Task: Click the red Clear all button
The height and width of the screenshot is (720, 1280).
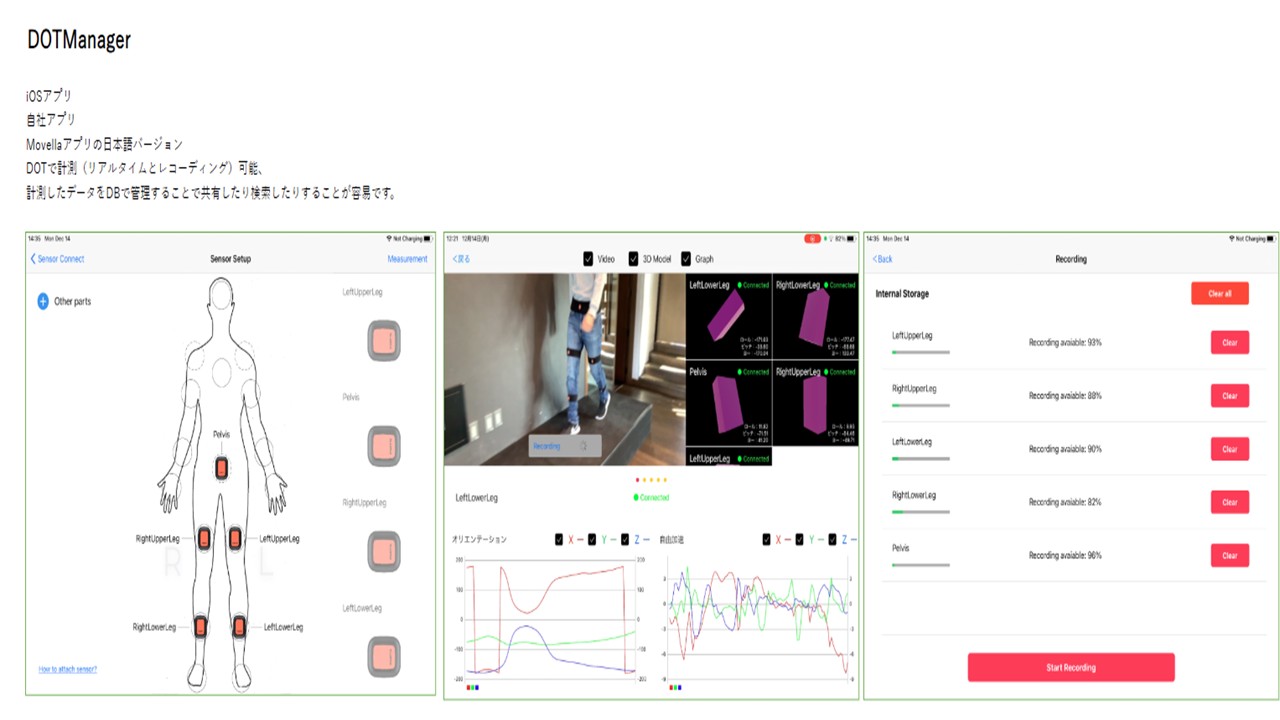Action: point(1220,294)
